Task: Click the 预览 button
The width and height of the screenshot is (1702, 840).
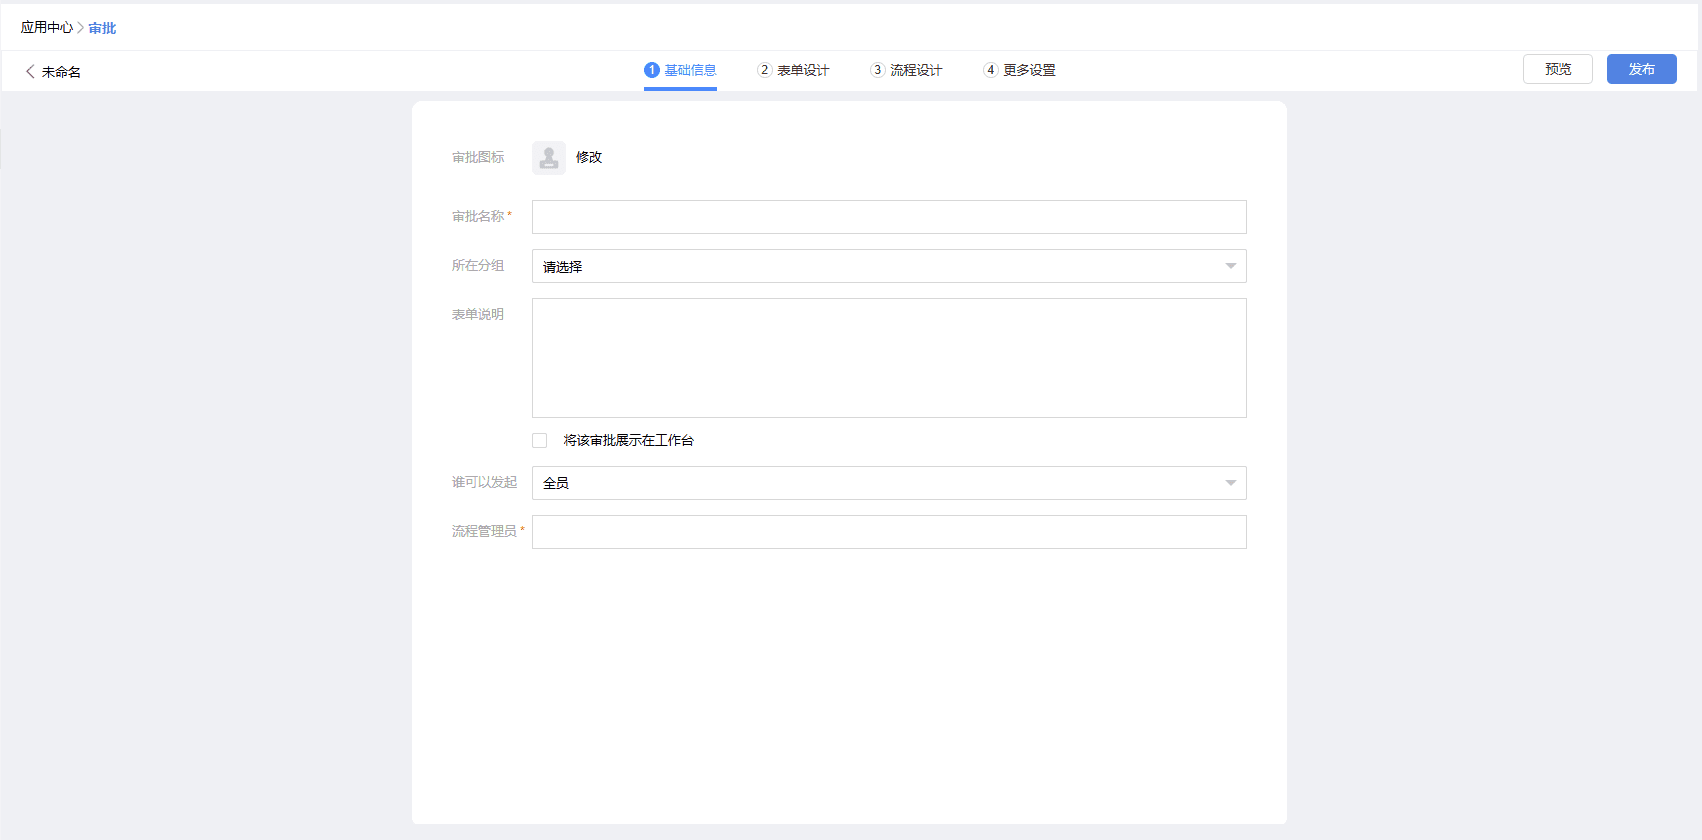Action: click(x=1558, y=69)
